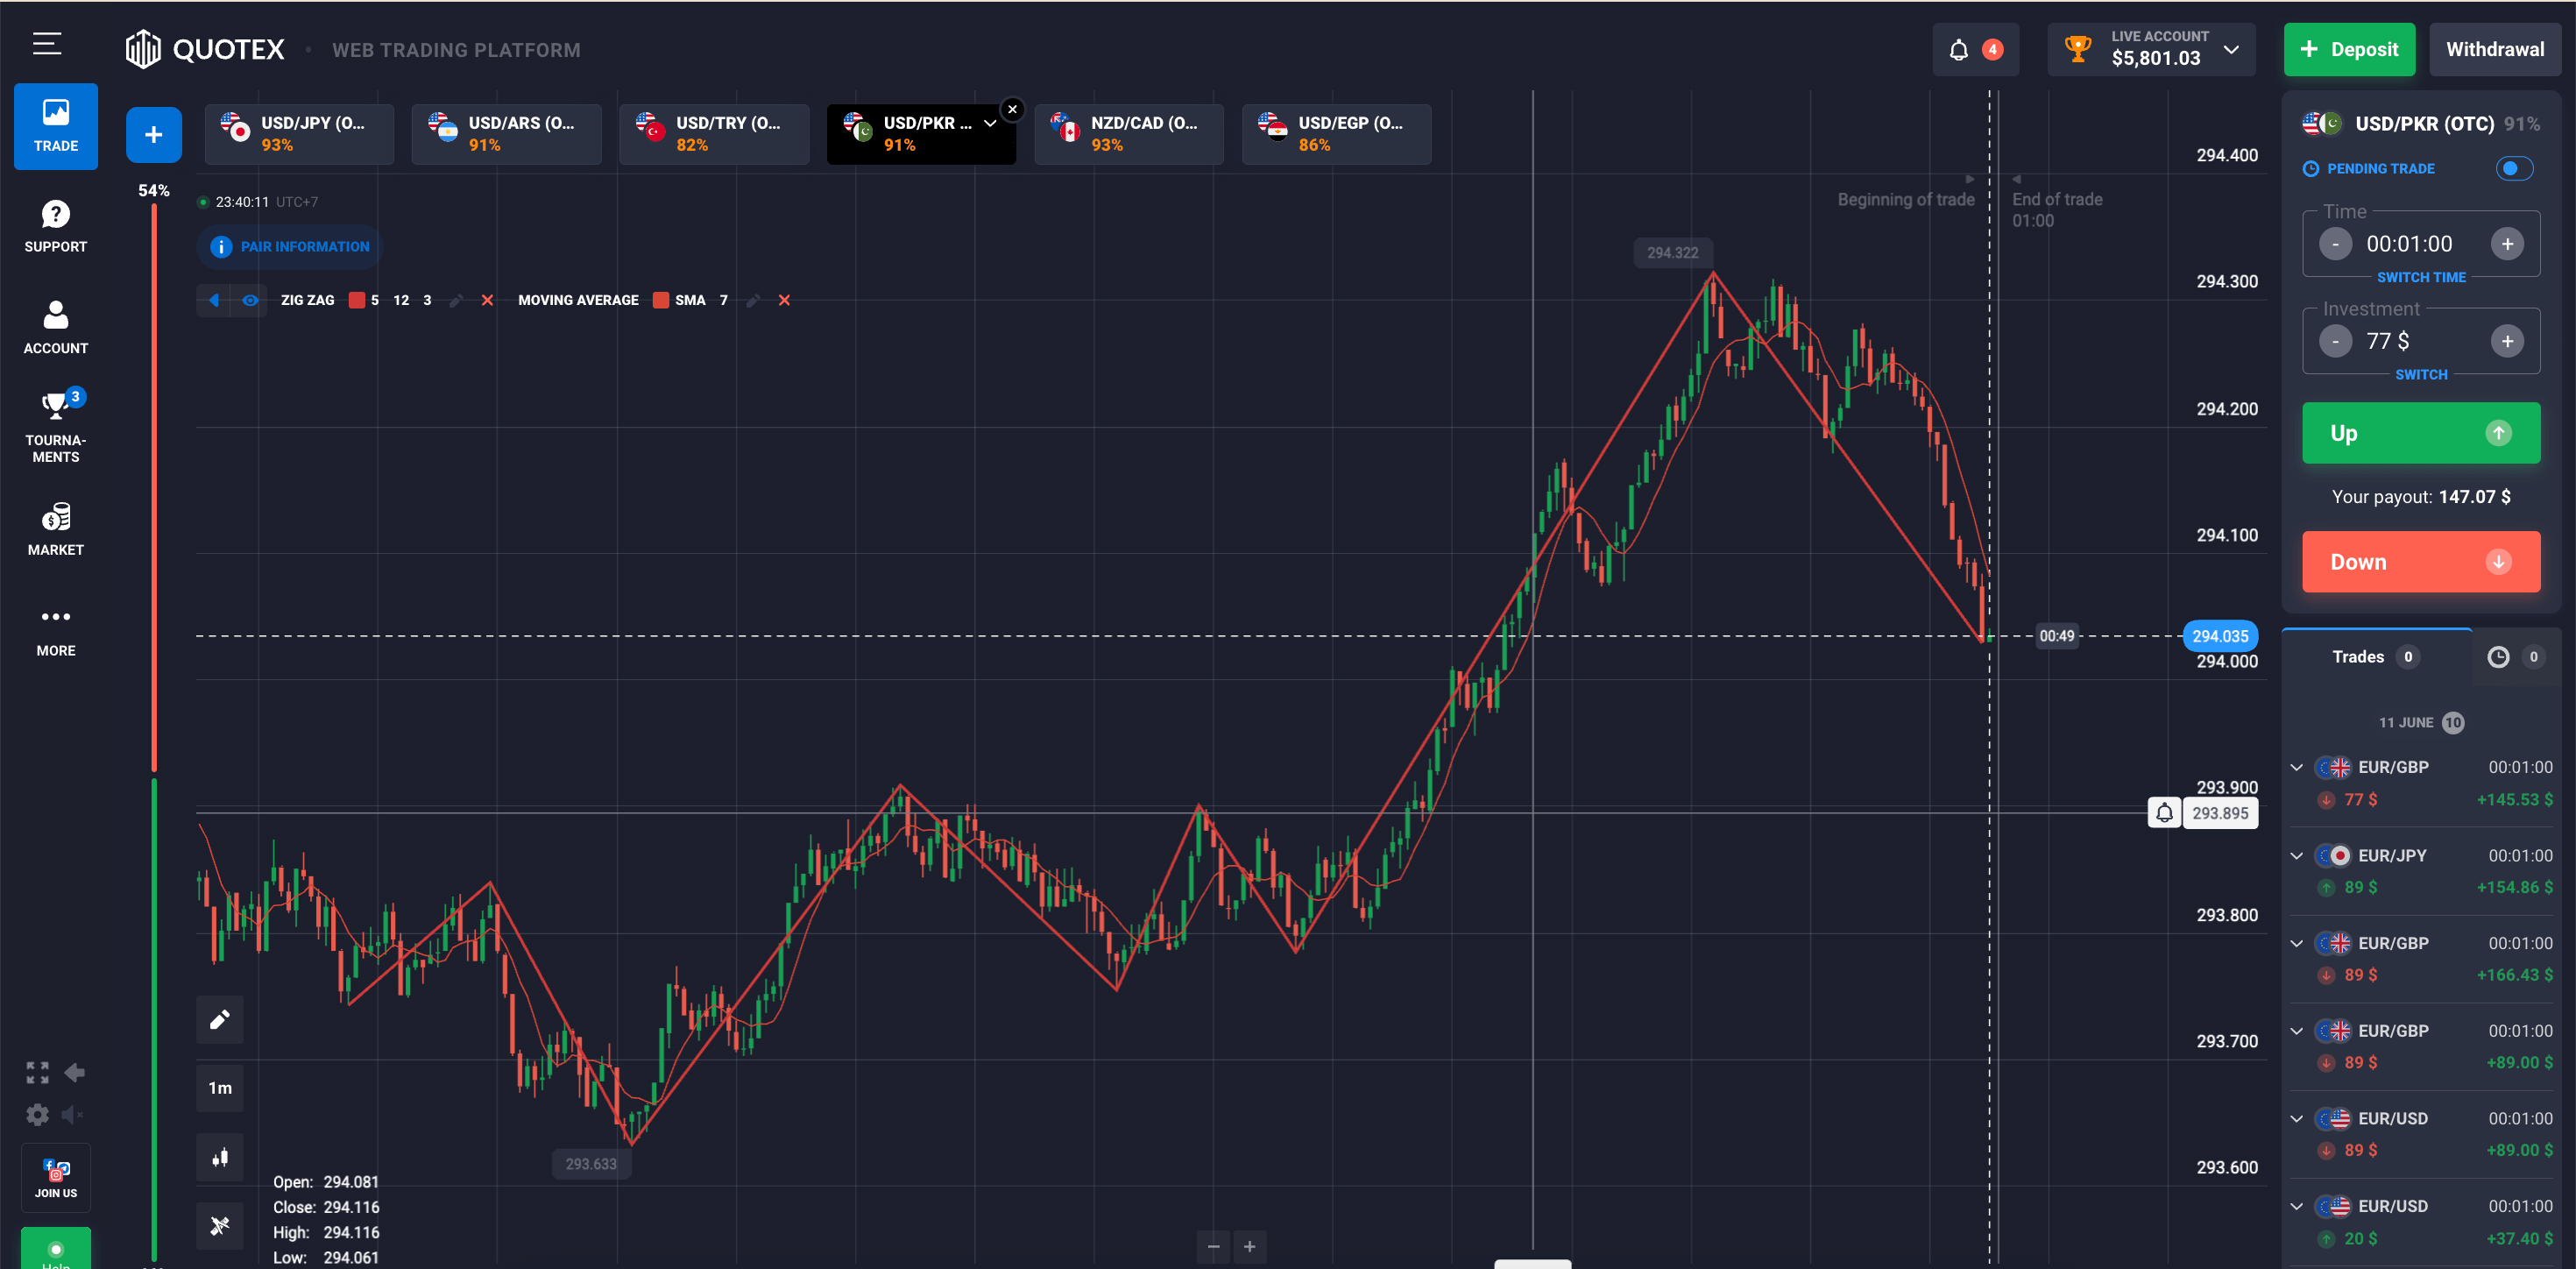Open the hamburger main menu
The height and width of the screenshot is (1269, 2576).
click(47, 44)
